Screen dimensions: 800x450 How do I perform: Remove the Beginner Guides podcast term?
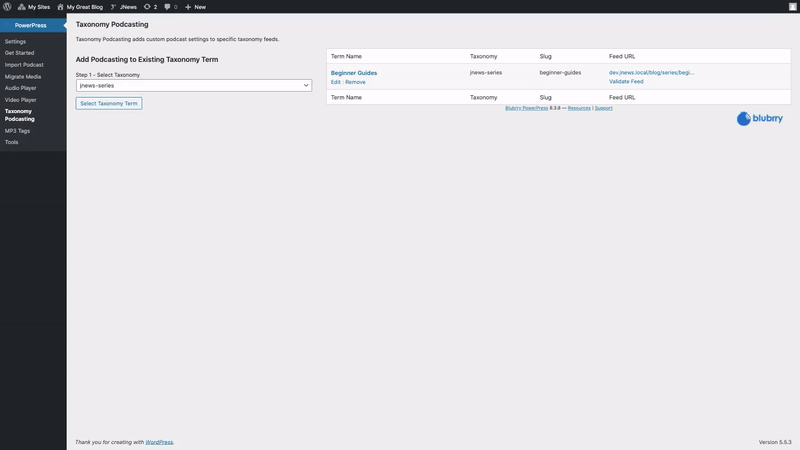click(355, 82)
